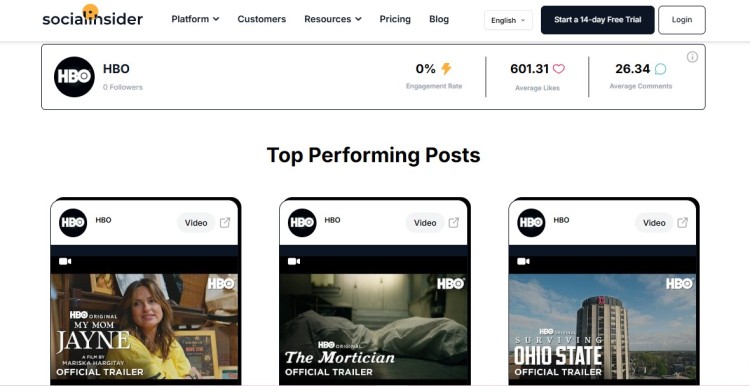Click the 0 Followers text

[x=122, y=87]
